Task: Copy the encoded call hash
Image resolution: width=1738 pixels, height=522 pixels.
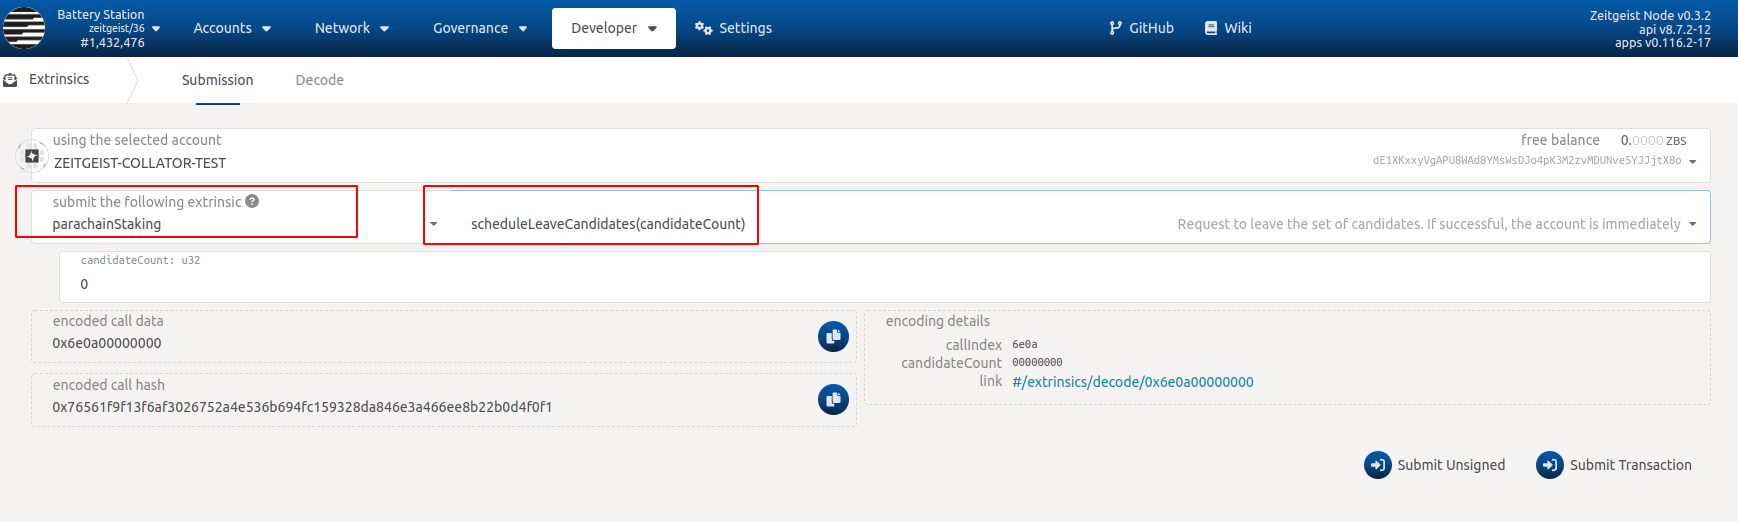Action: [x=833, y=400]
